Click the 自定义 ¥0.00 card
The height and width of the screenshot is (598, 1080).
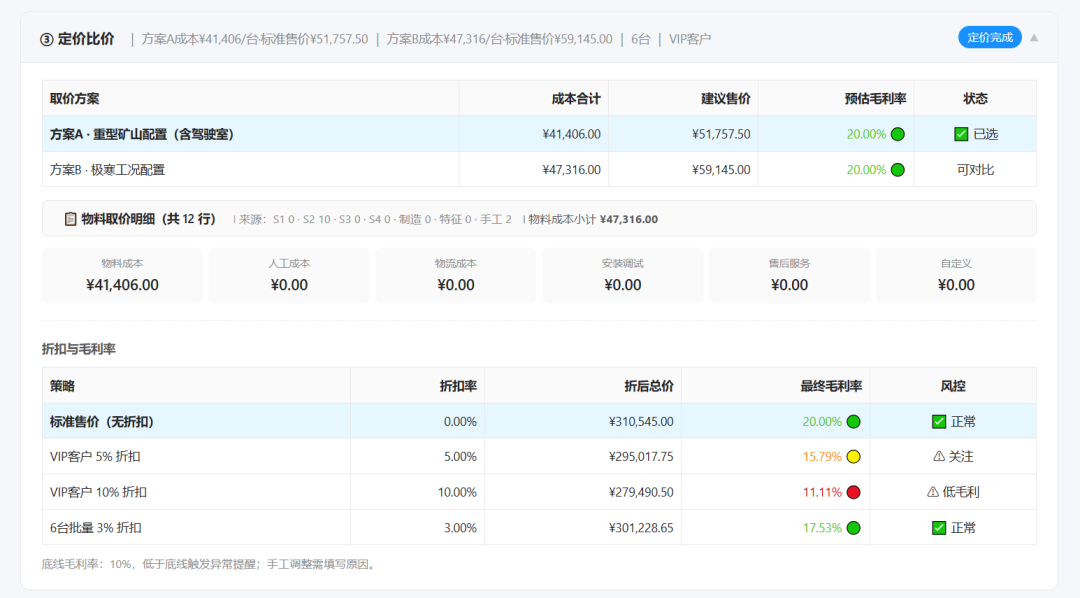point(956,276)
